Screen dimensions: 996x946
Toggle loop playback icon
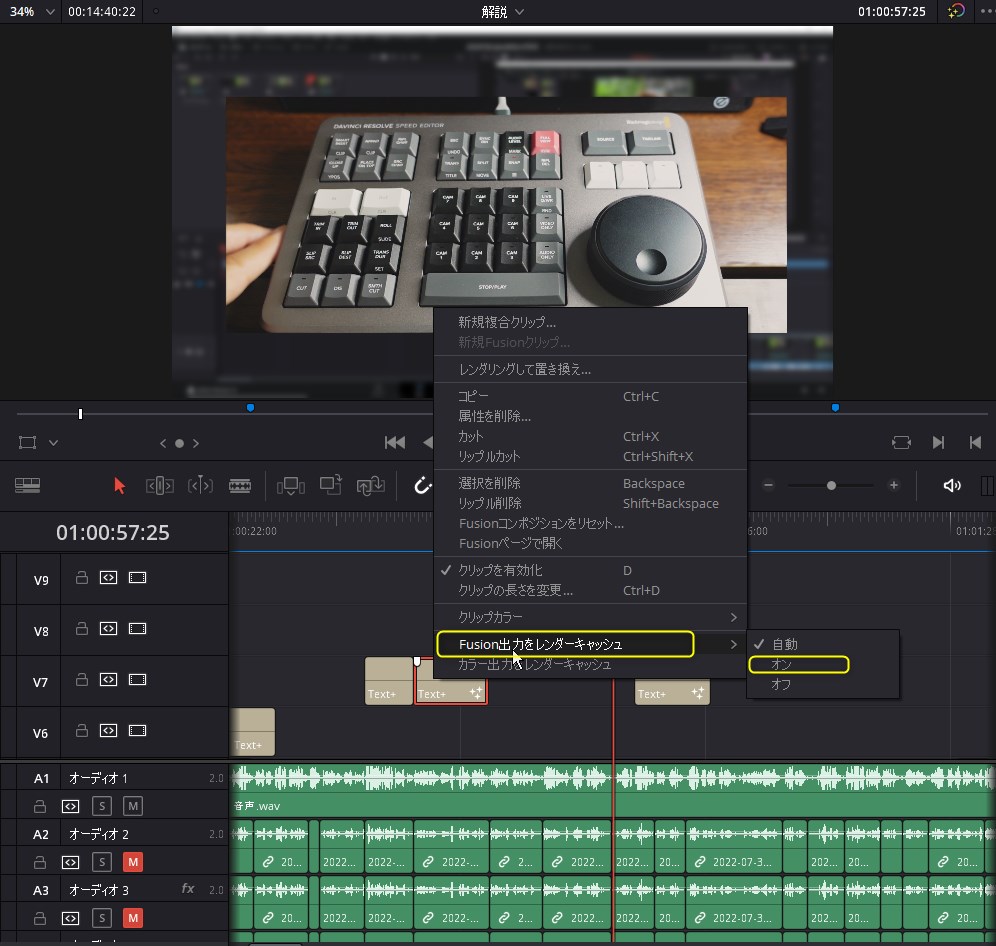click(901, 442)
